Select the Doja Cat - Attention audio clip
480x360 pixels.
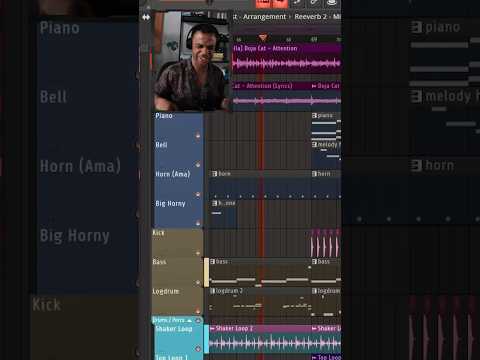point(287,59)
